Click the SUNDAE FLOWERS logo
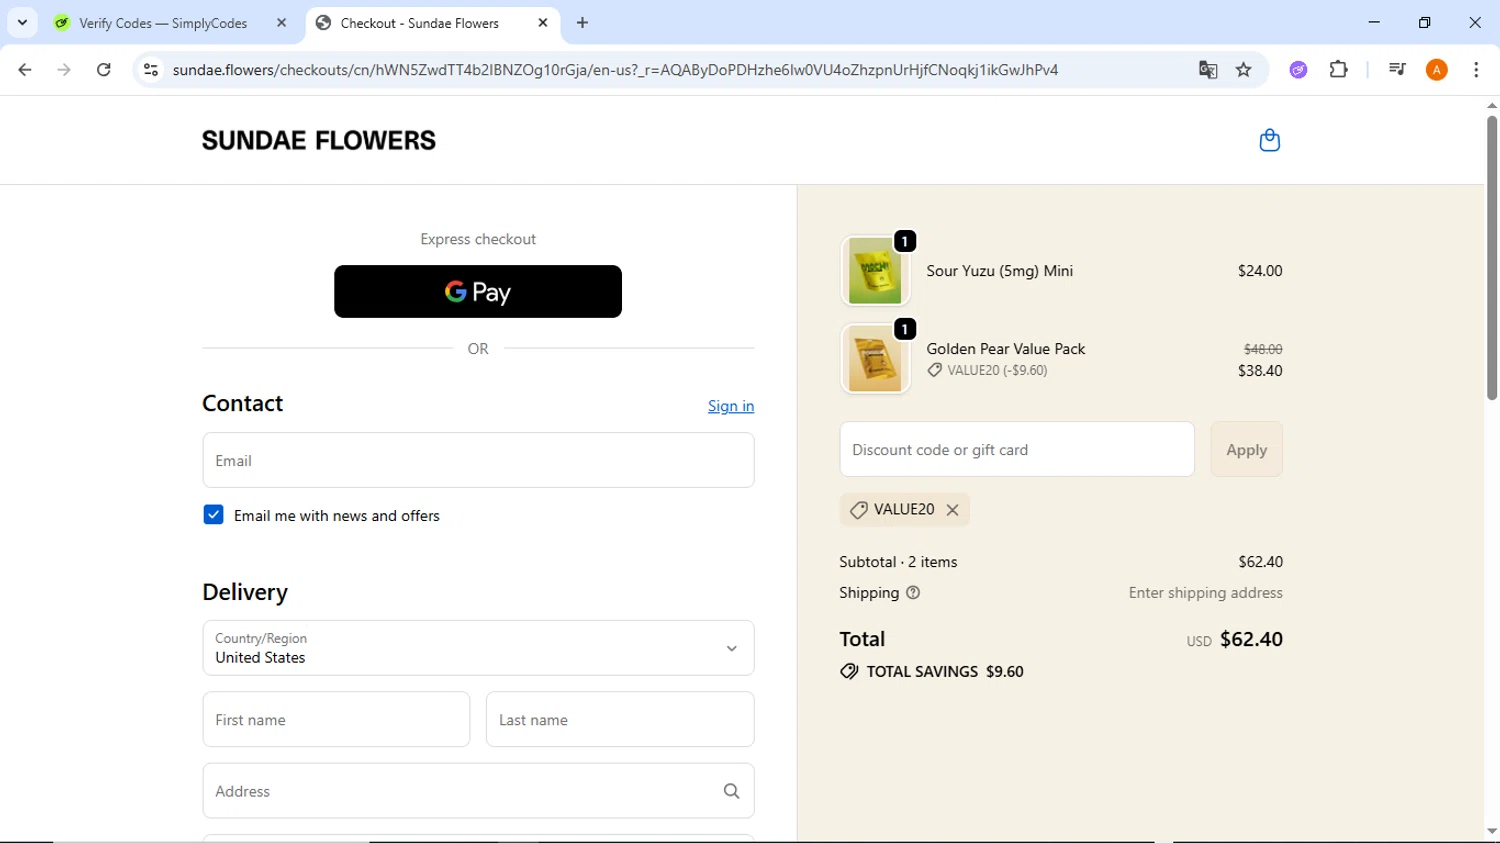Viewport: 1500px width, 843px height. click(319, 141)
